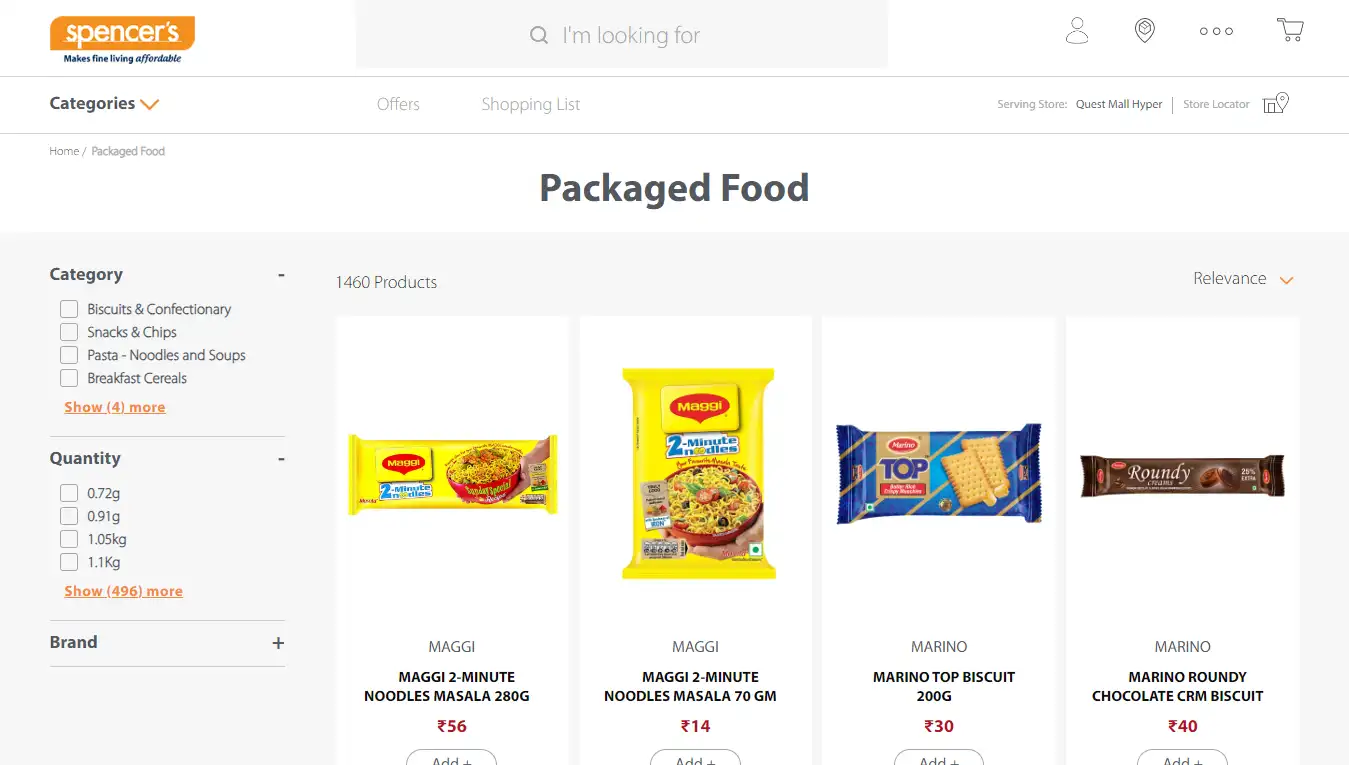Open the Categories dropdown
The image size is (1349, 765).
pyautogui.click(x=104, y=104)
